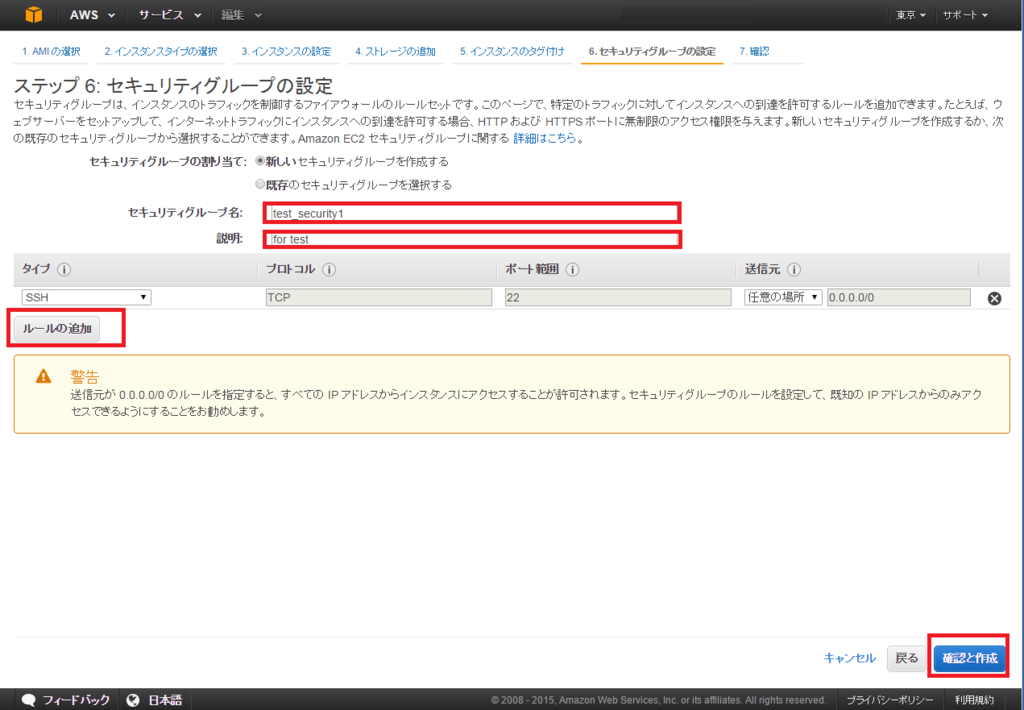The image size is (1024, 710).
Task: Select 既存のセキュリティグループを選択する radio button
Action: 258,184
